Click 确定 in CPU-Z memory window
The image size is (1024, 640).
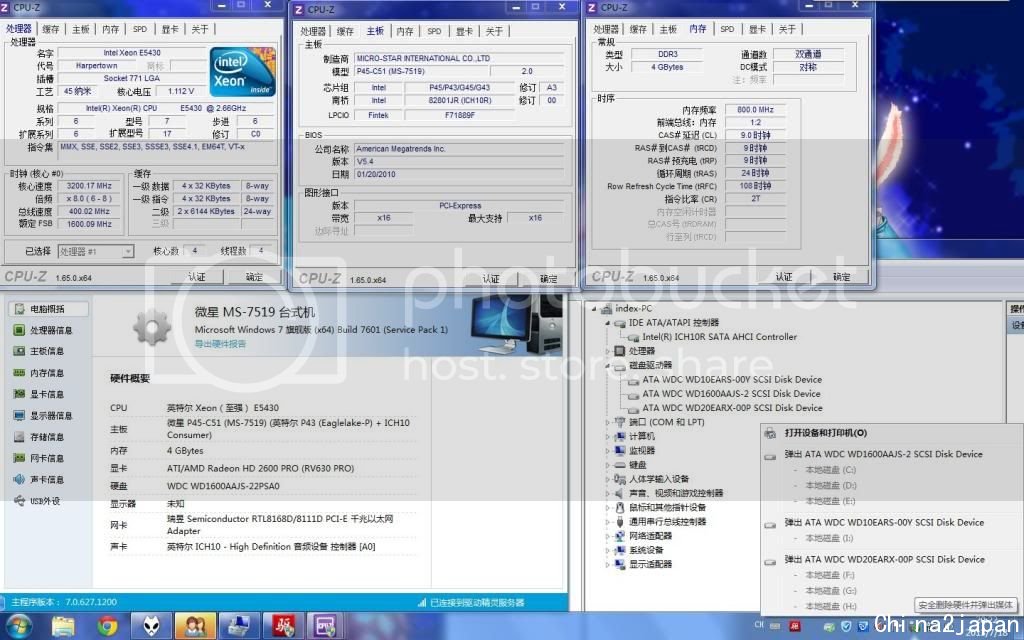click(842, 277)
